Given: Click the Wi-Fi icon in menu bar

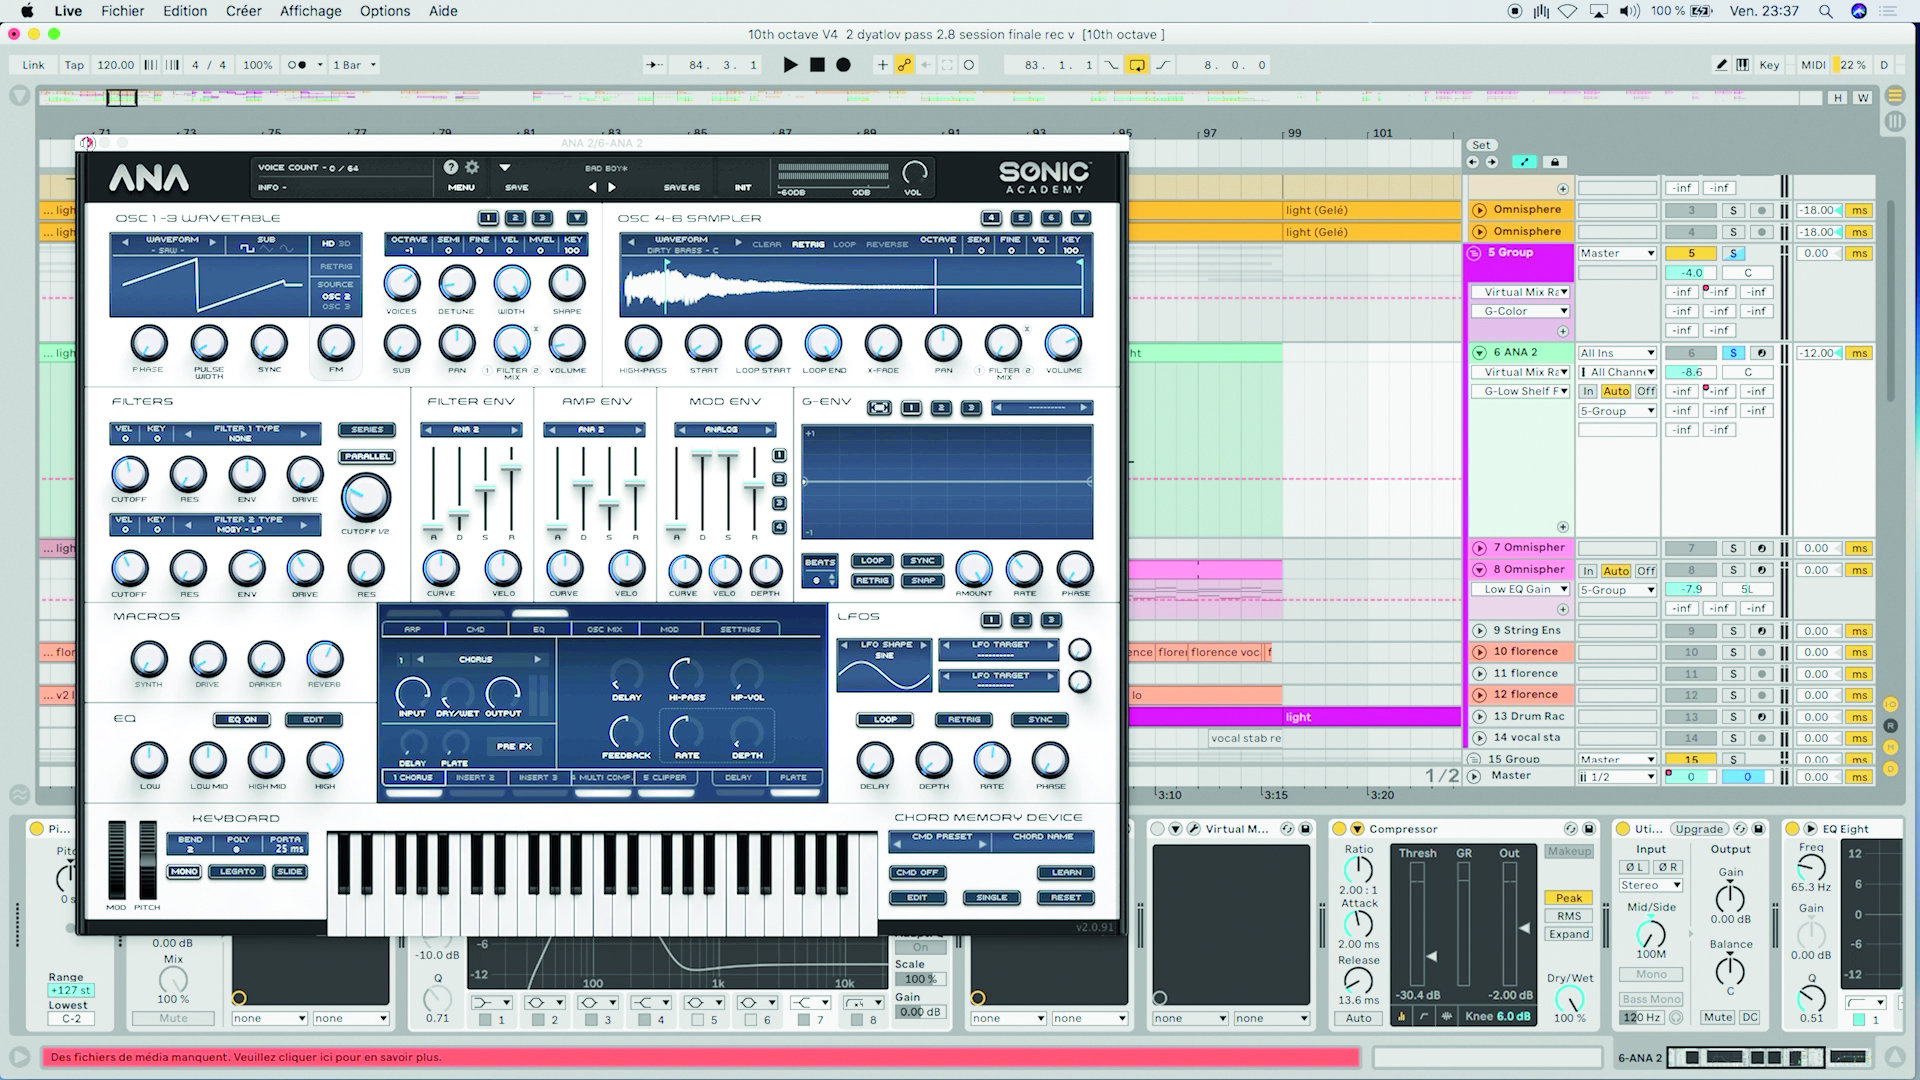Looking at the screenshot, I should tap(1568, 11).
